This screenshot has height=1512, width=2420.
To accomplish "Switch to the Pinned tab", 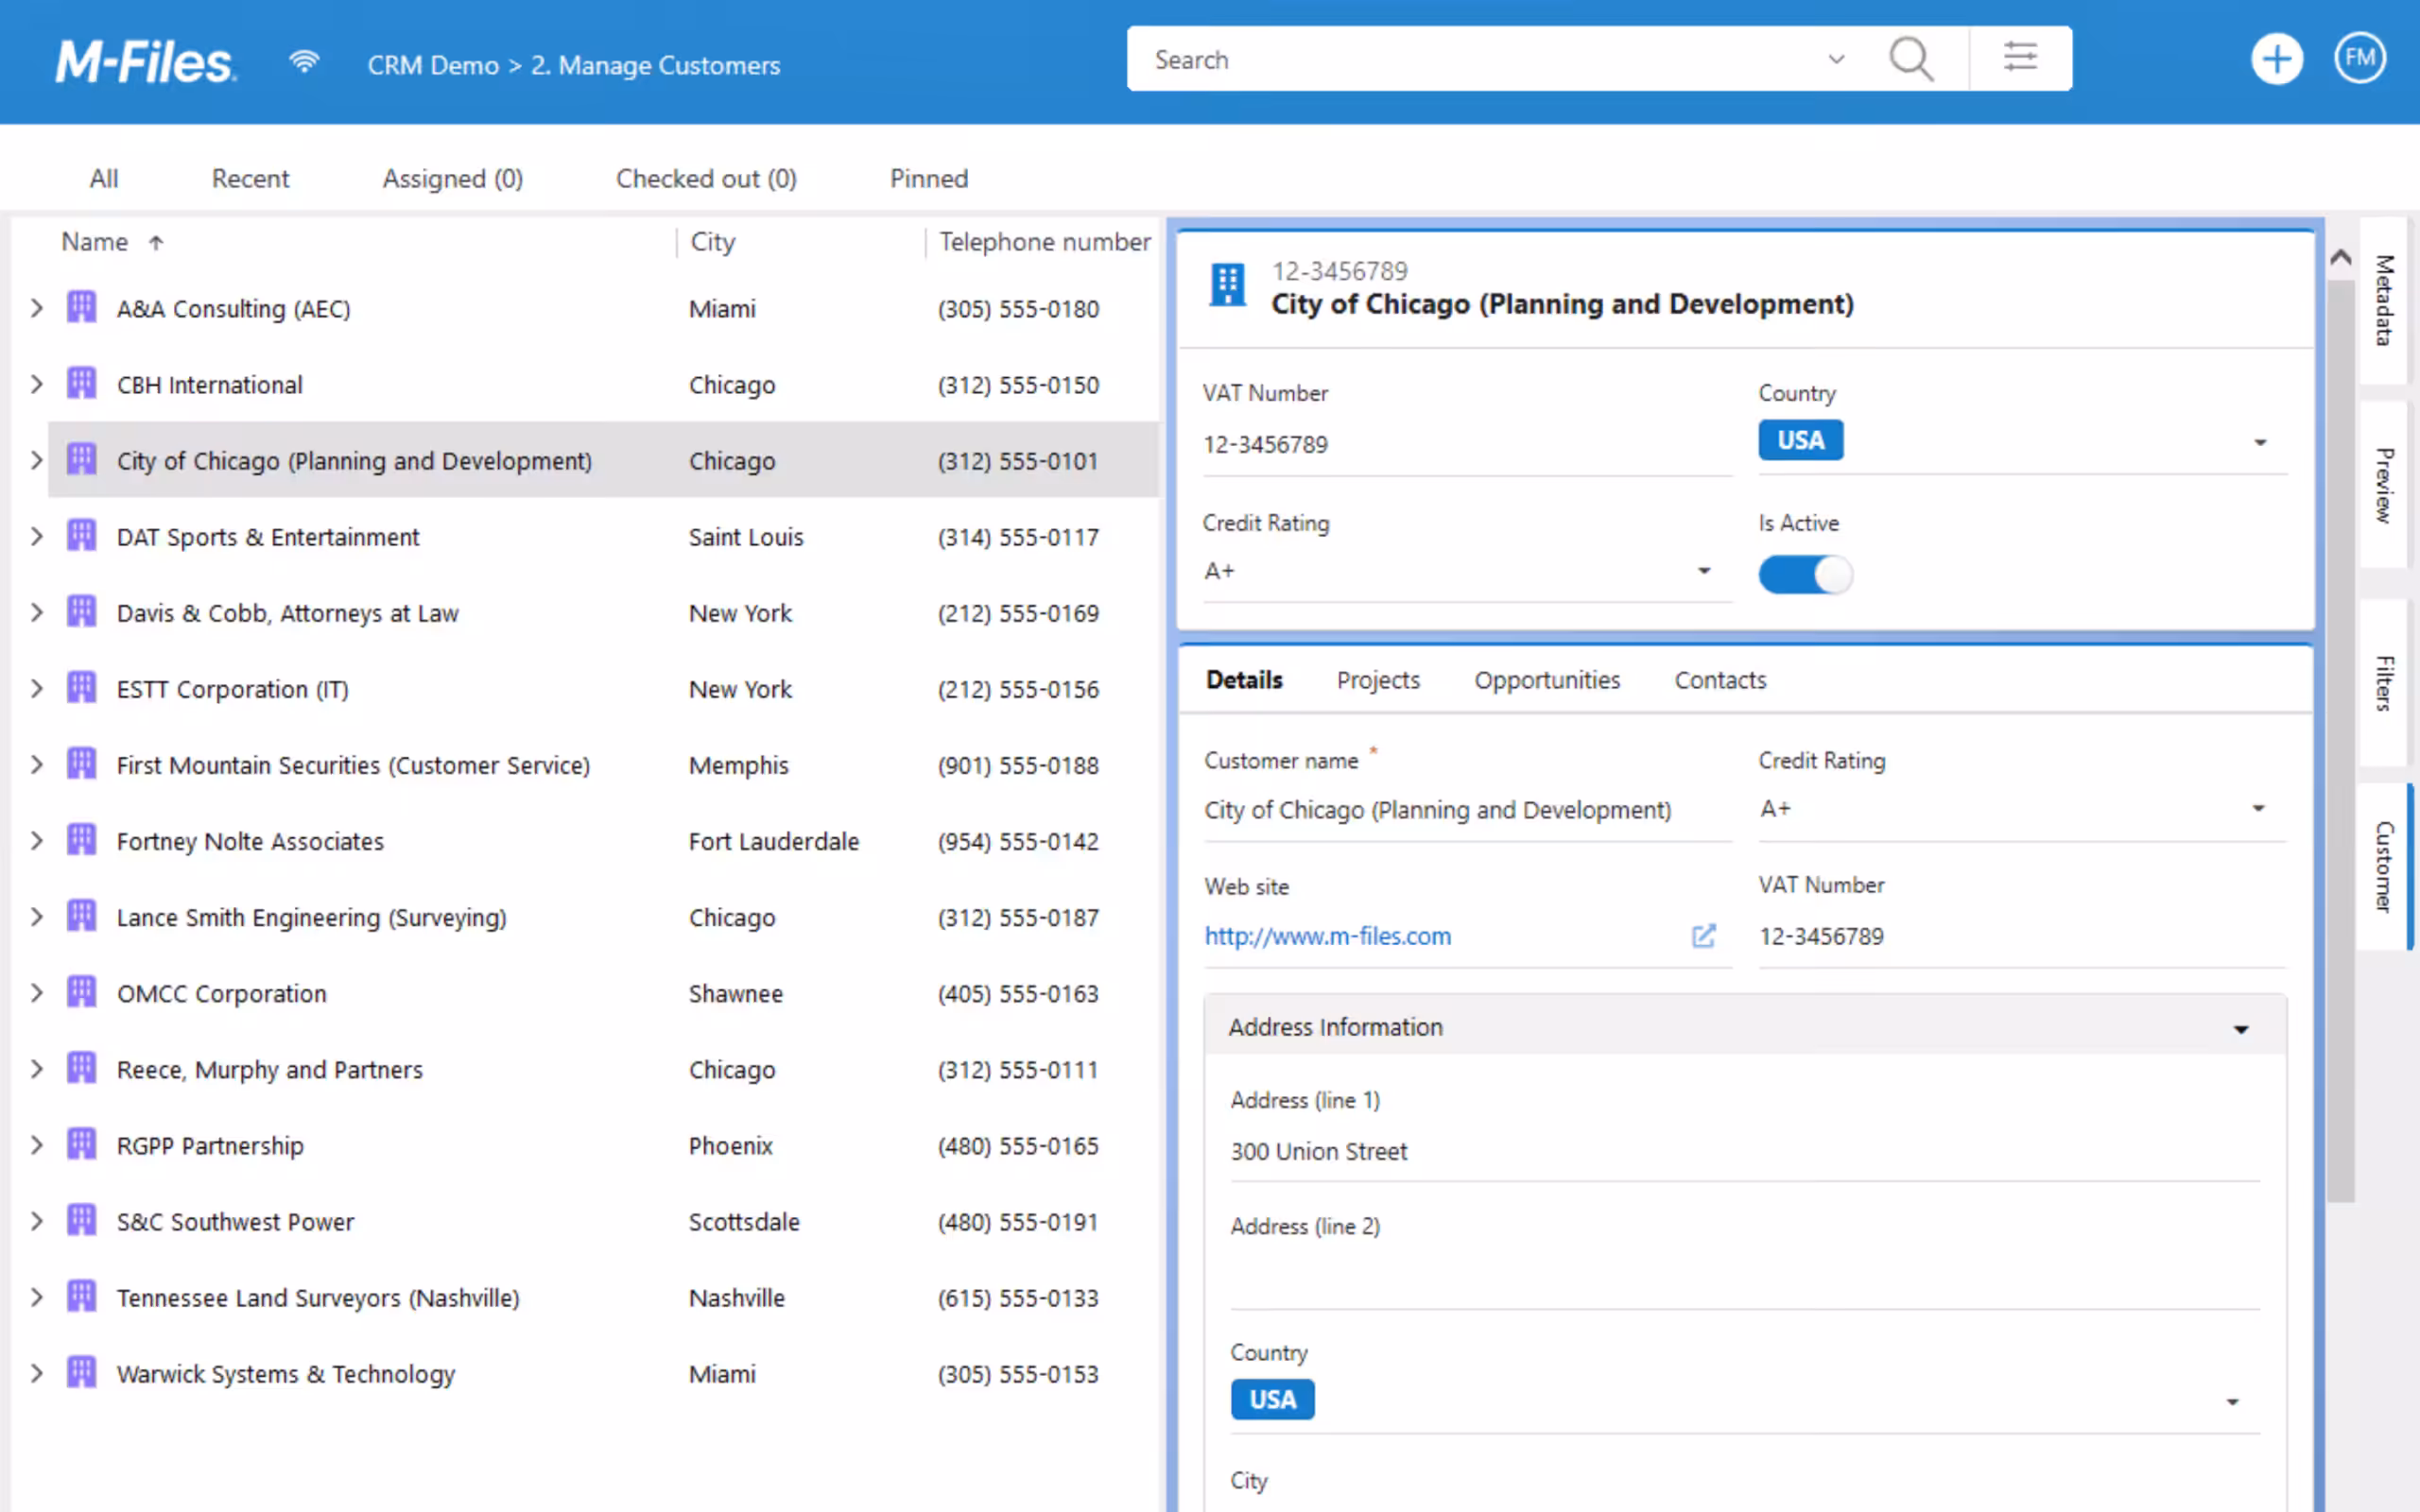I will pos(929,178).
